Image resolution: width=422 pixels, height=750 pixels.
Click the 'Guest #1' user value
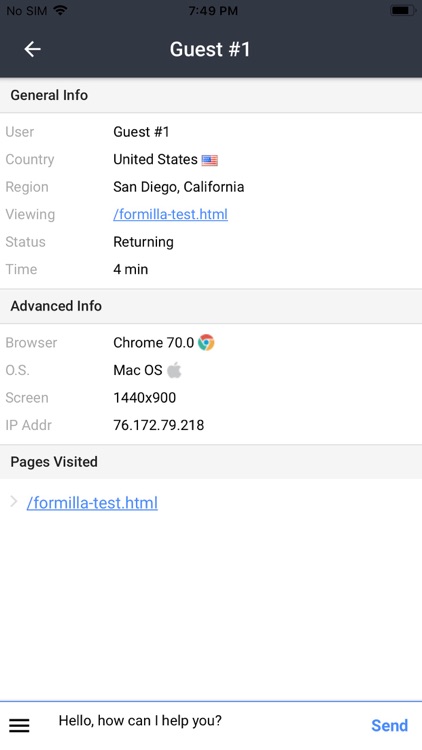click(x=141, y=132)
